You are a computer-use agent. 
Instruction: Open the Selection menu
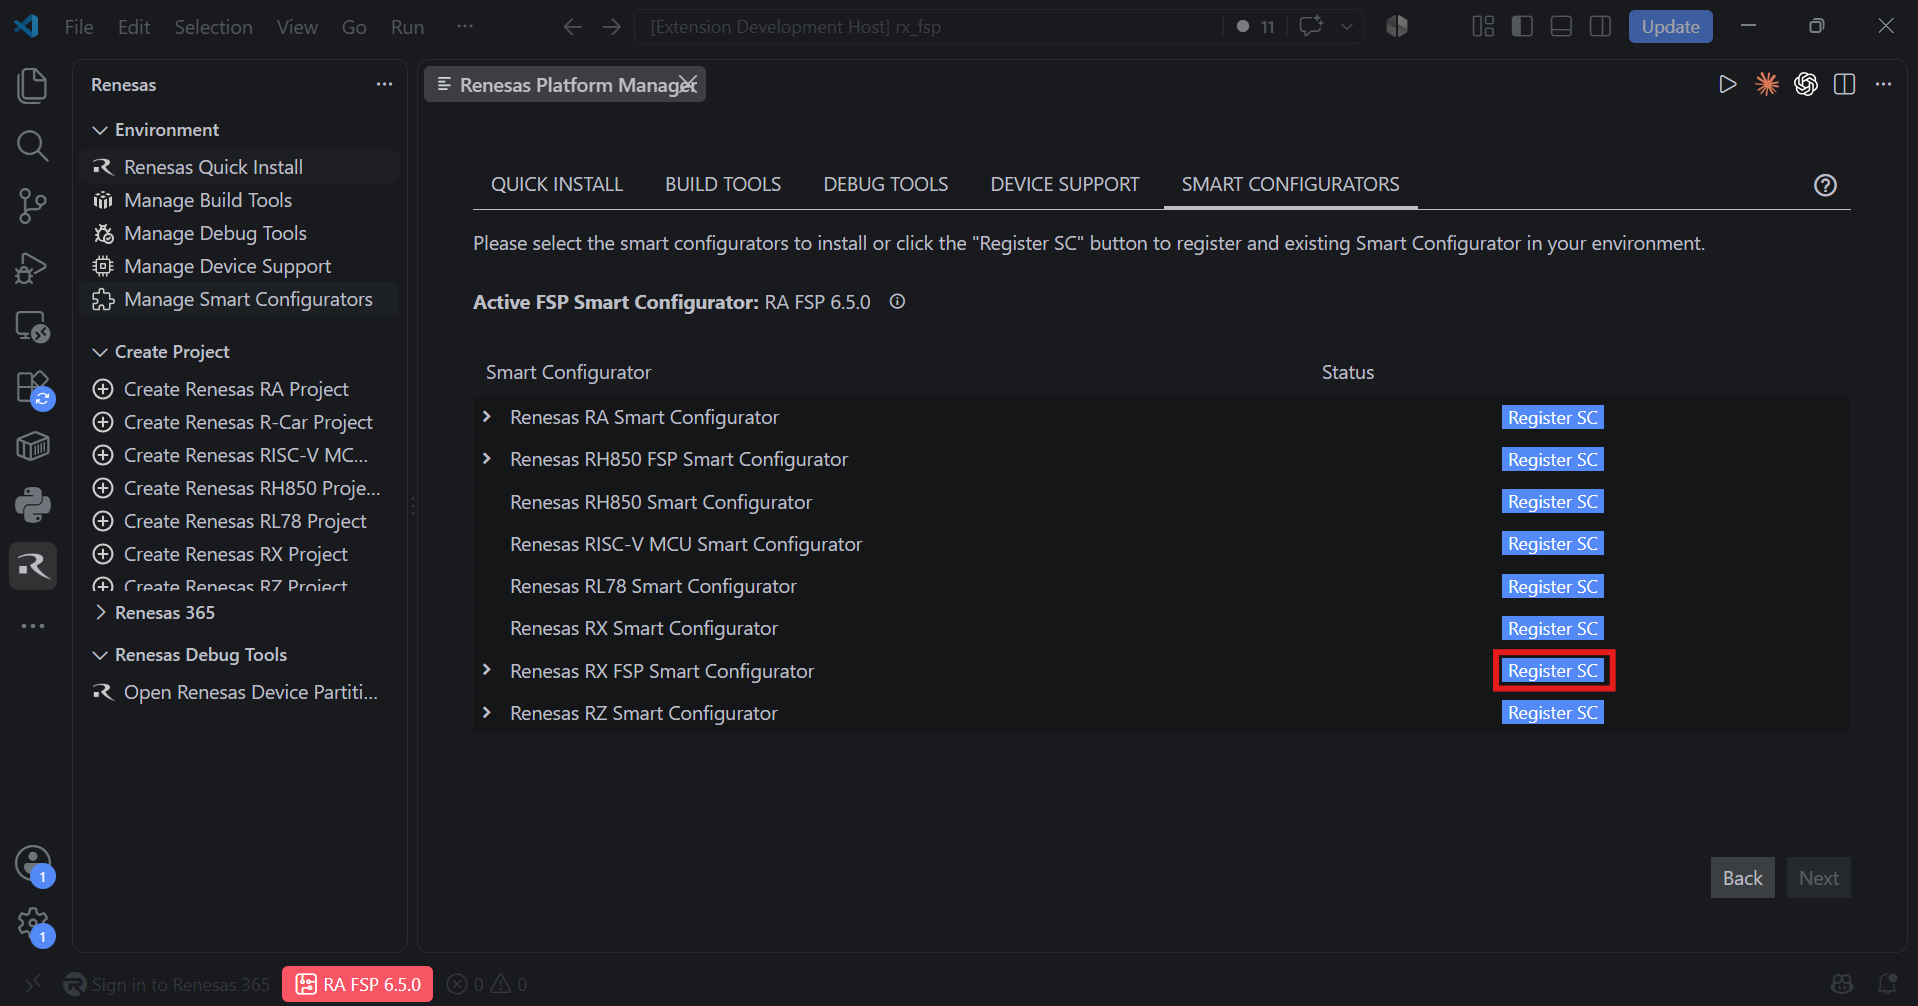(x=213, y=27)
